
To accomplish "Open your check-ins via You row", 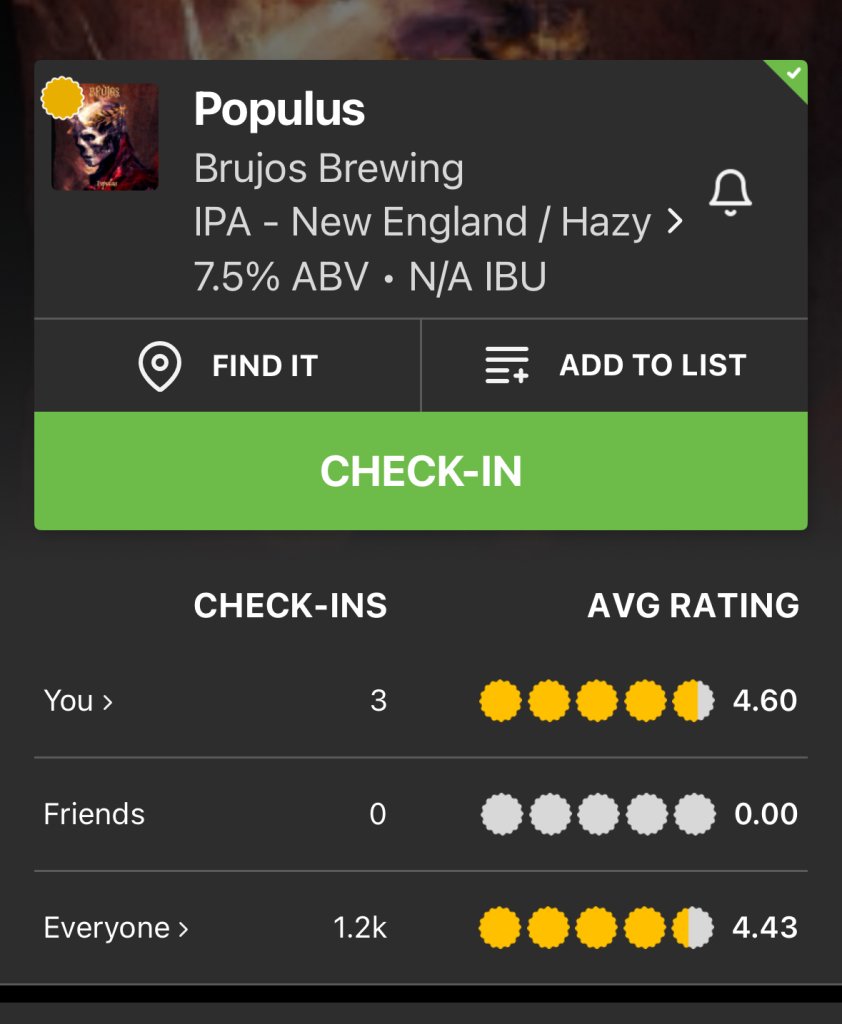I will (78, 701).
